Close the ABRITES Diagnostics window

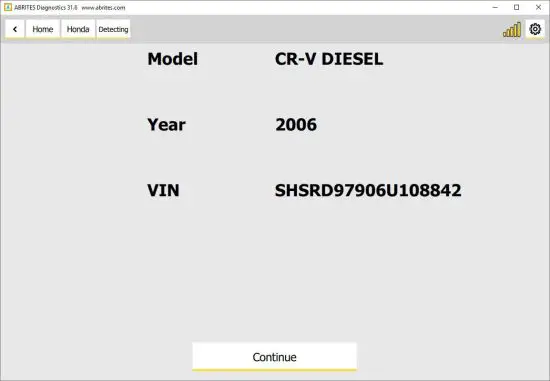tap(538, 7)
